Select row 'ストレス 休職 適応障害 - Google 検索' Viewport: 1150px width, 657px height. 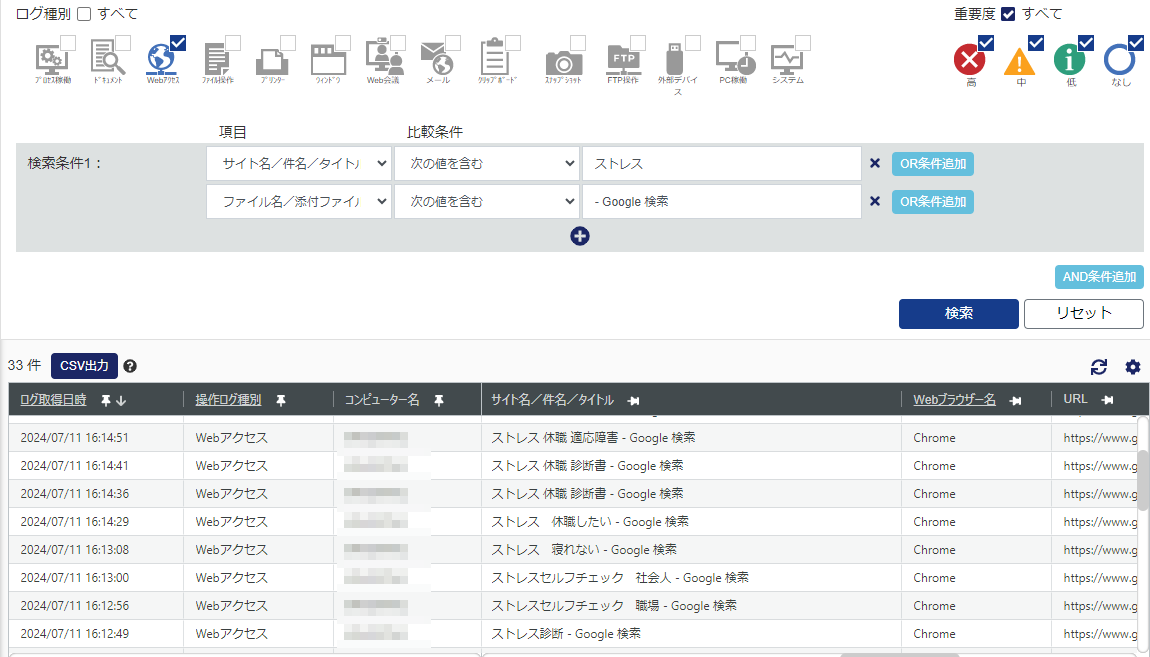(x=573, y=438)
